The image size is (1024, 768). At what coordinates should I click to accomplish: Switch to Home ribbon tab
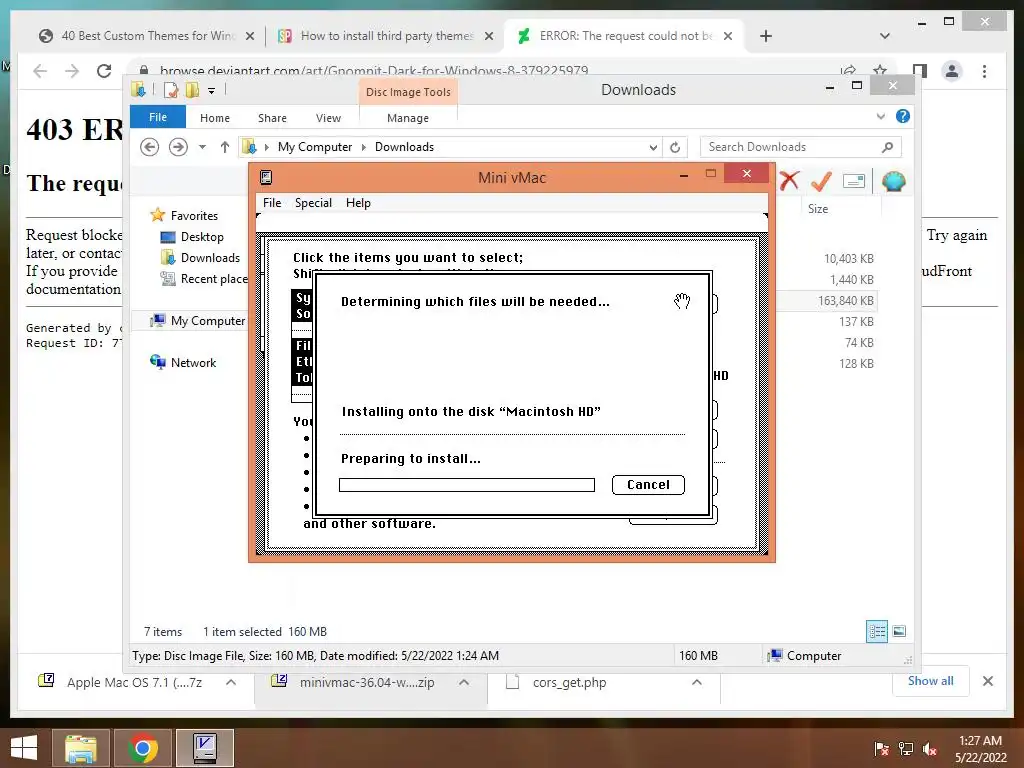(215, 118)
